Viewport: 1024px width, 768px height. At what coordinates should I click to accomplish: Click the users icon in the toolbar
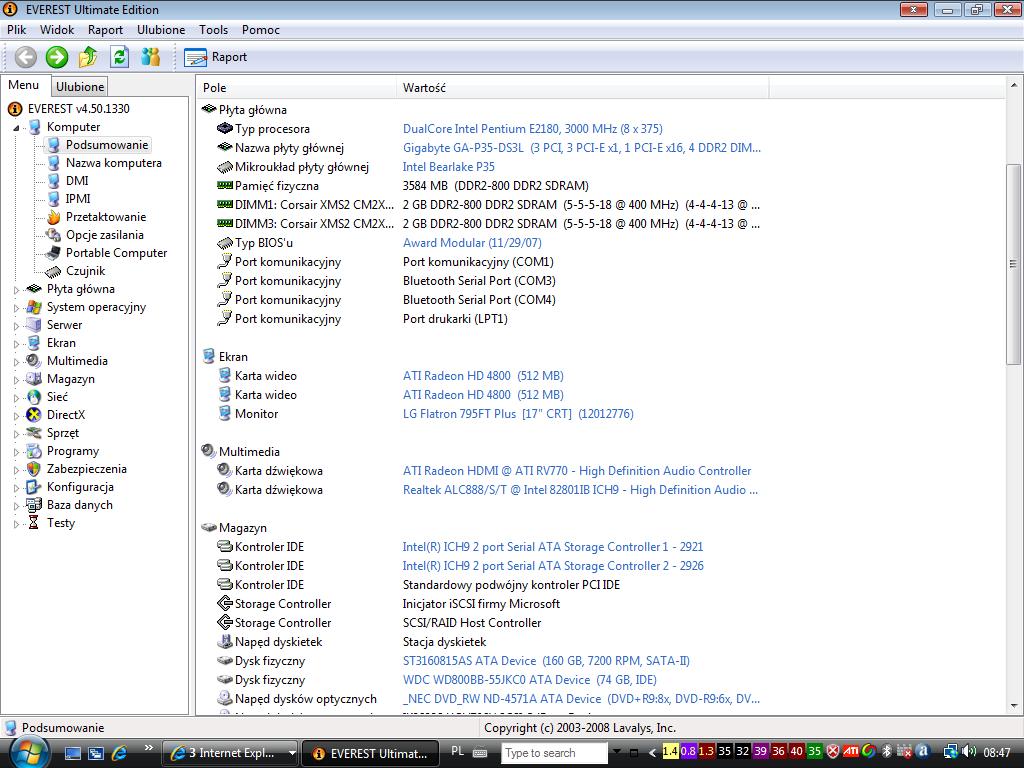[151, 57]
